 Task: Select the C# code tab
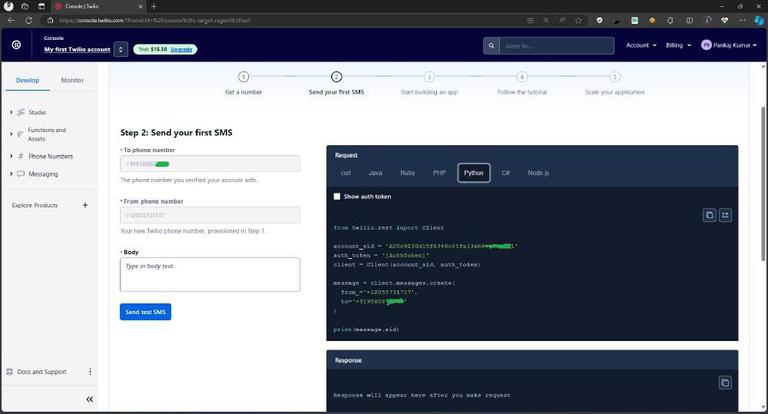[506, 173]
